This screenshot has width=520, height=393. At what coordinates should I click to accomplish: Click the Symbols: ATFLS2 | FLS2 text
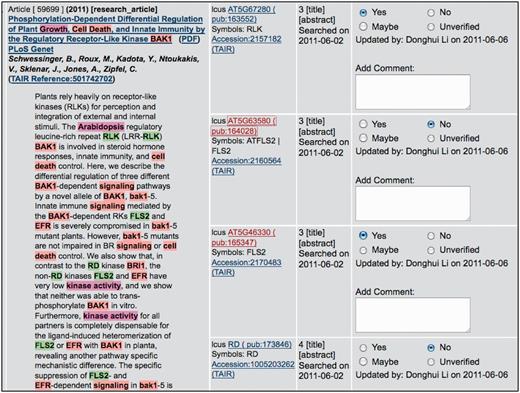pyautogui.click(x=245, y=146)
